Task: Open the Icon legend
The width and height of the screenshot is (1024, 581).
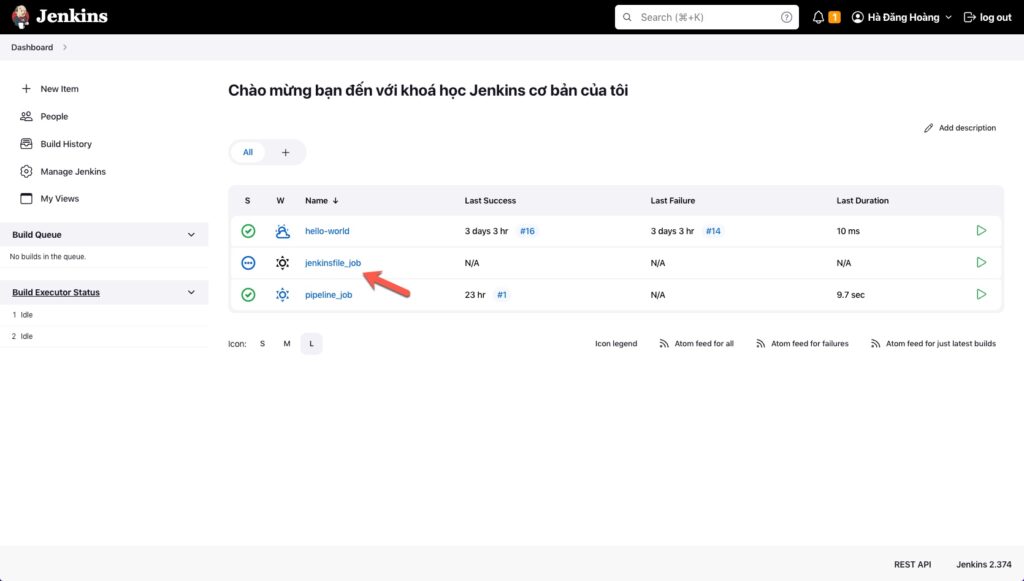Action: tap(616, 343)
